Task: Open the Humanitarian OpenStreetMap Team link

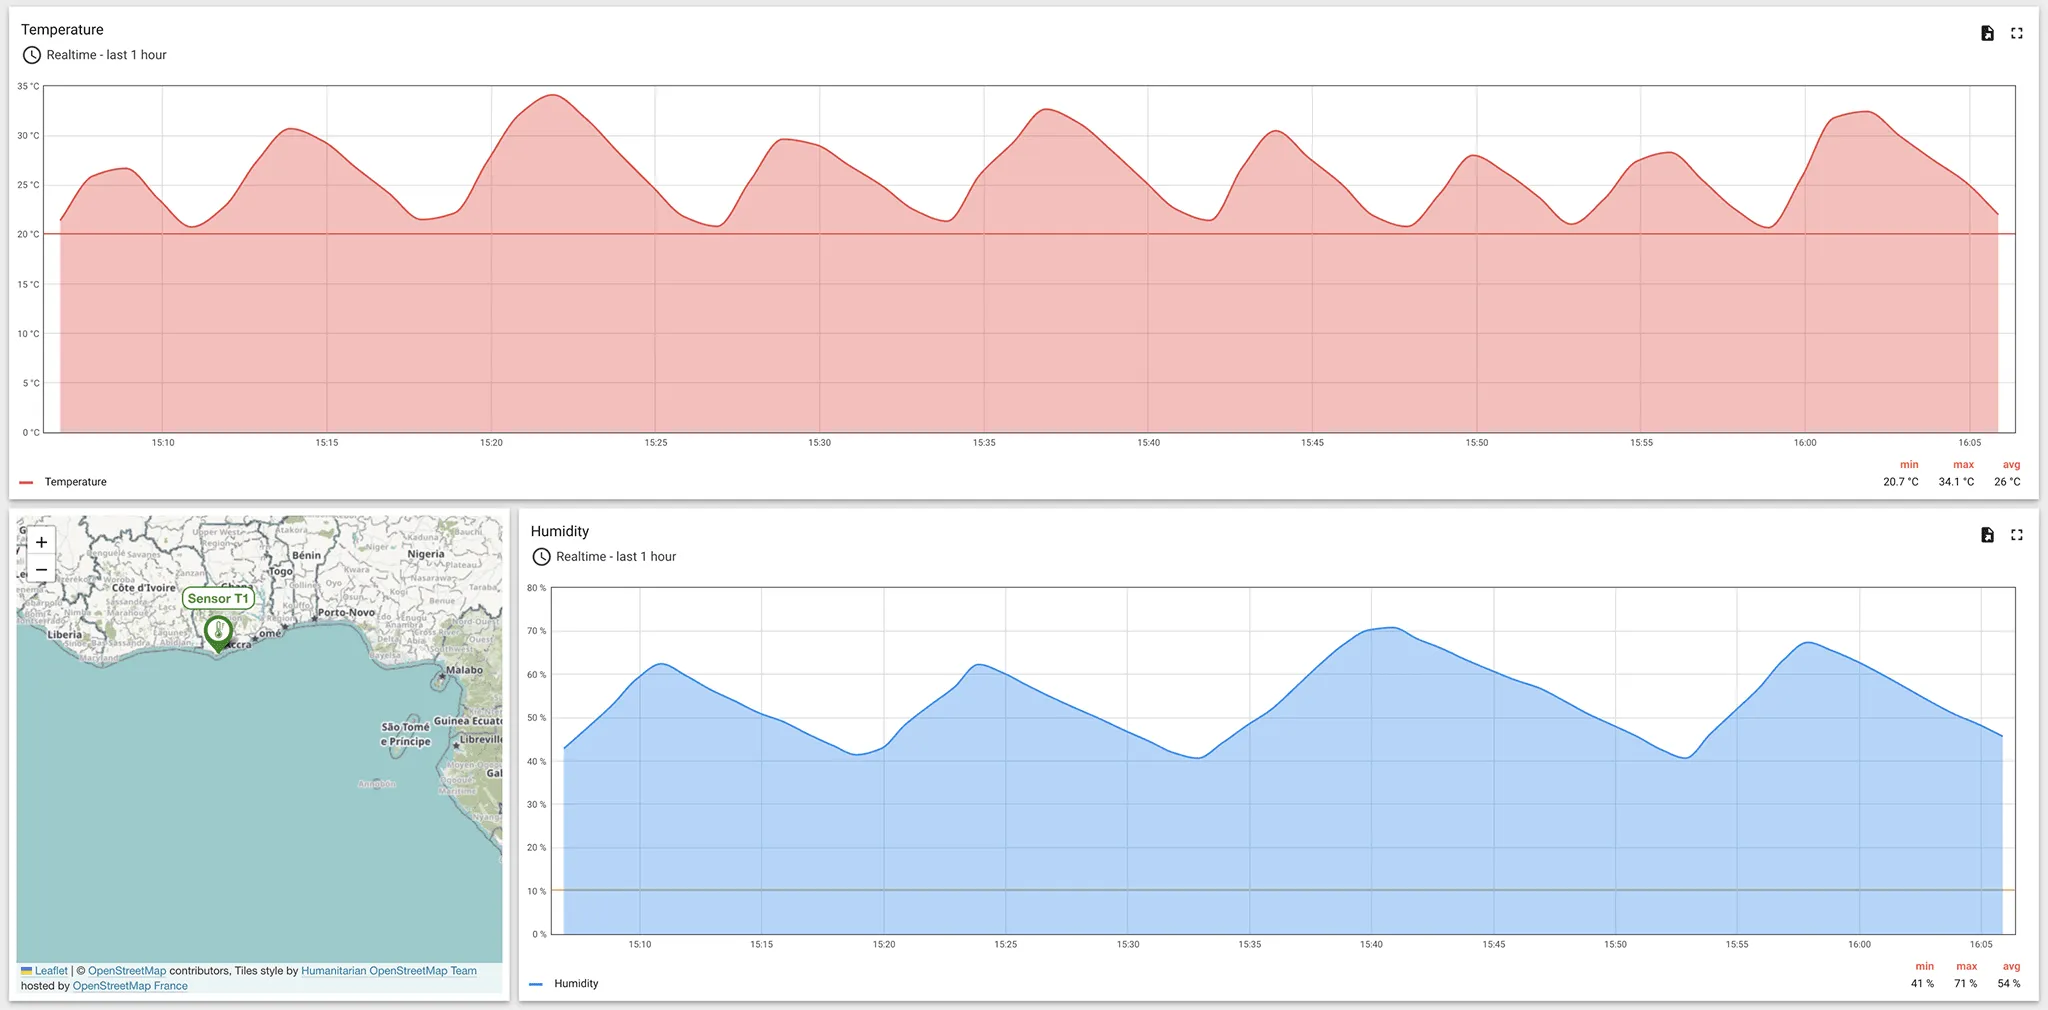Action: tap(388, 970)
